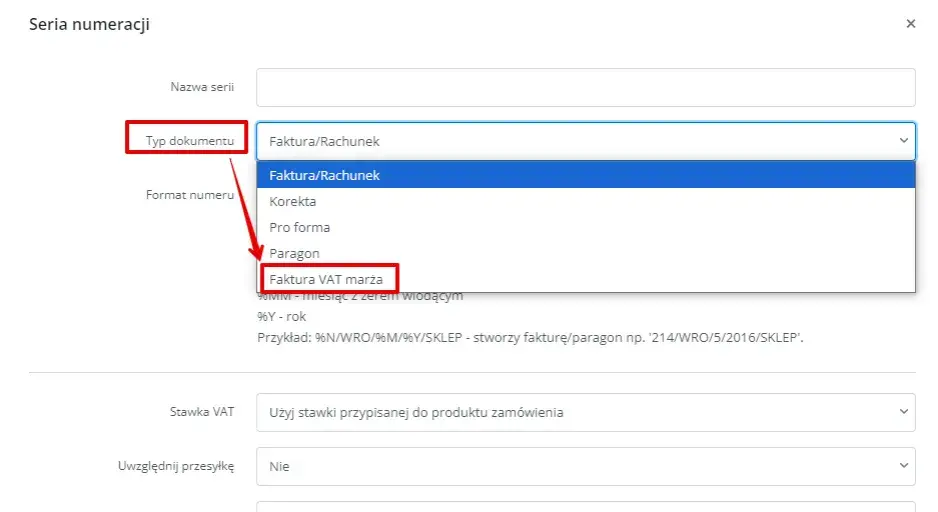Click the Przykład format example text
The height and width of the screenshot is (512, 938).
click(530, 337)
